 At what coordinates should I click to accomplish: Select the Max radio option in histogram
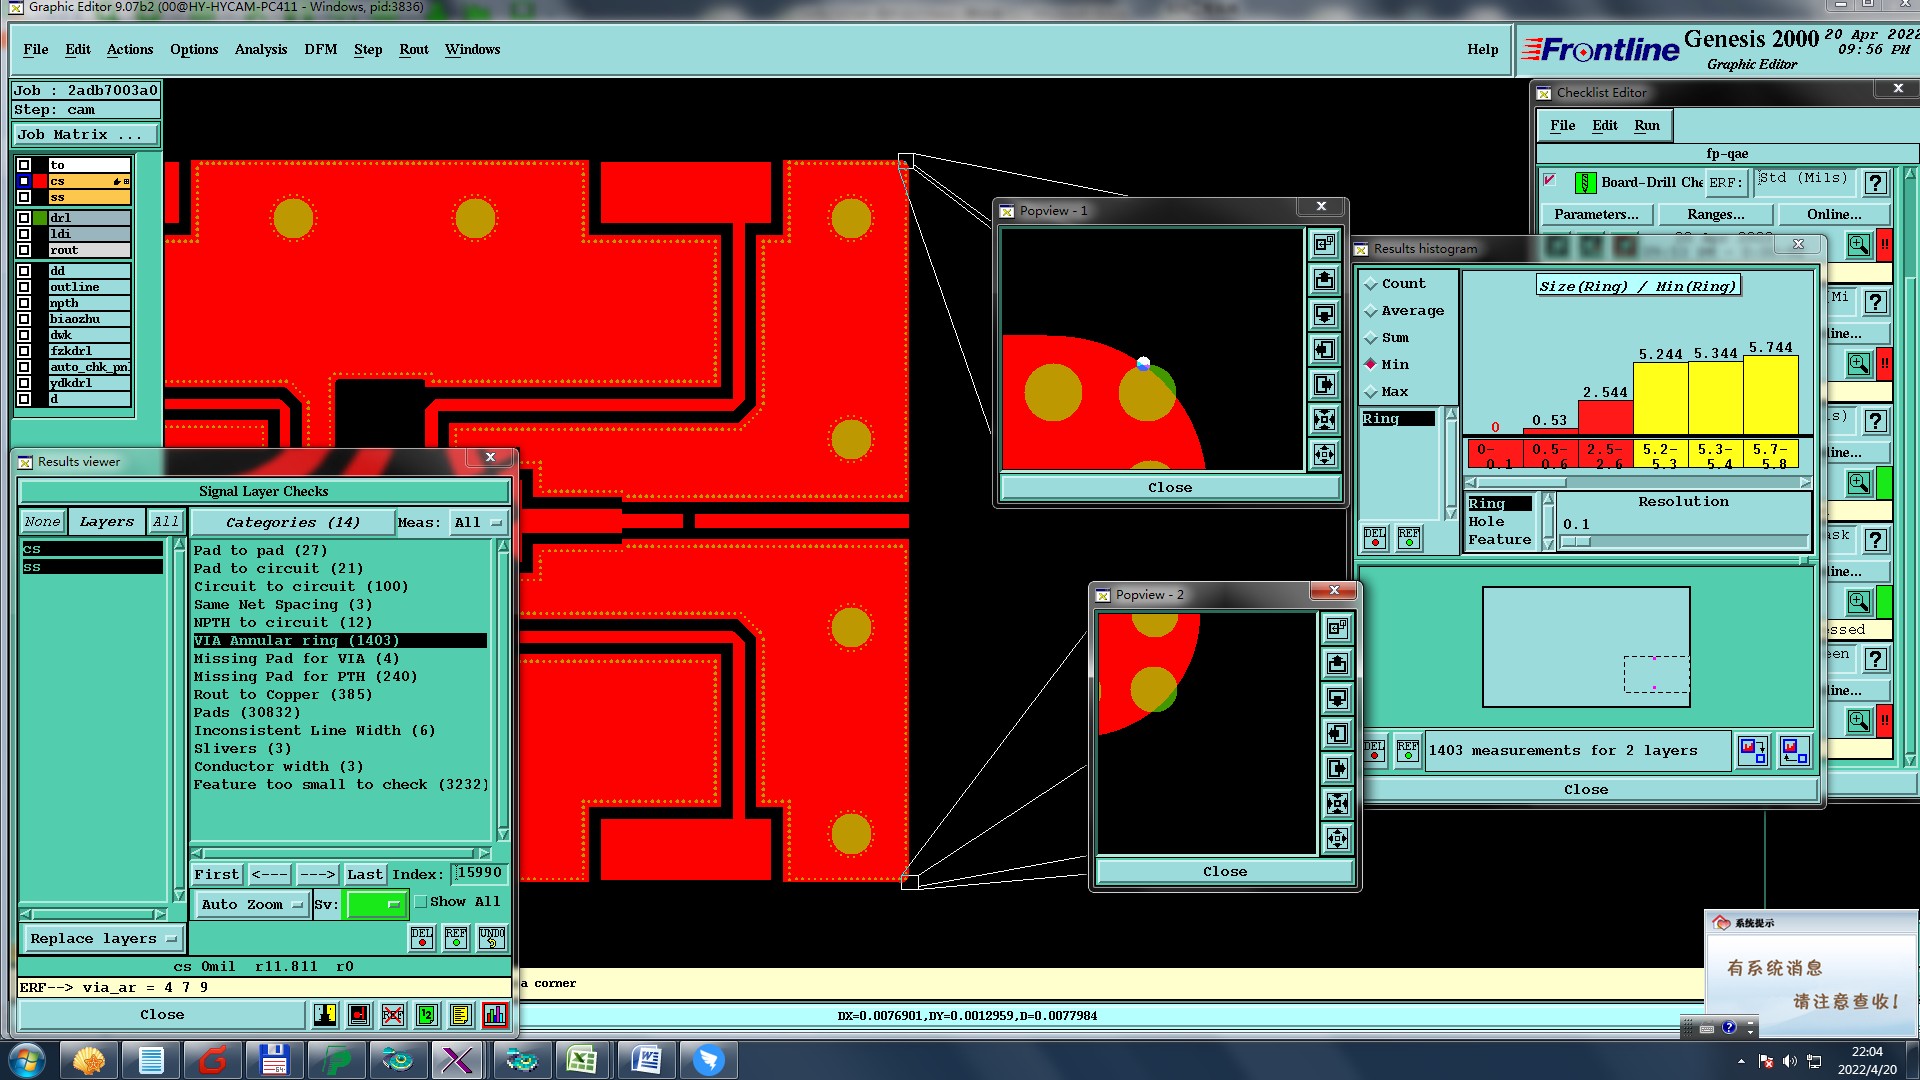click(1371, 392)
